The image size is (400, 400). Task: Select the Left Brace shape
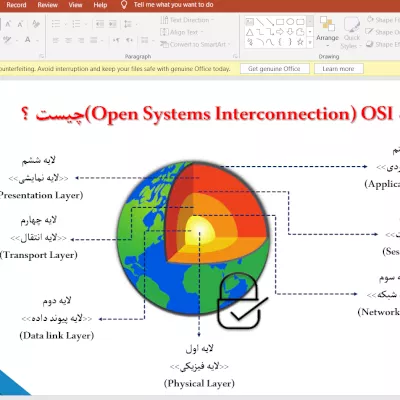pyautogui.click(x=280, y=42)
